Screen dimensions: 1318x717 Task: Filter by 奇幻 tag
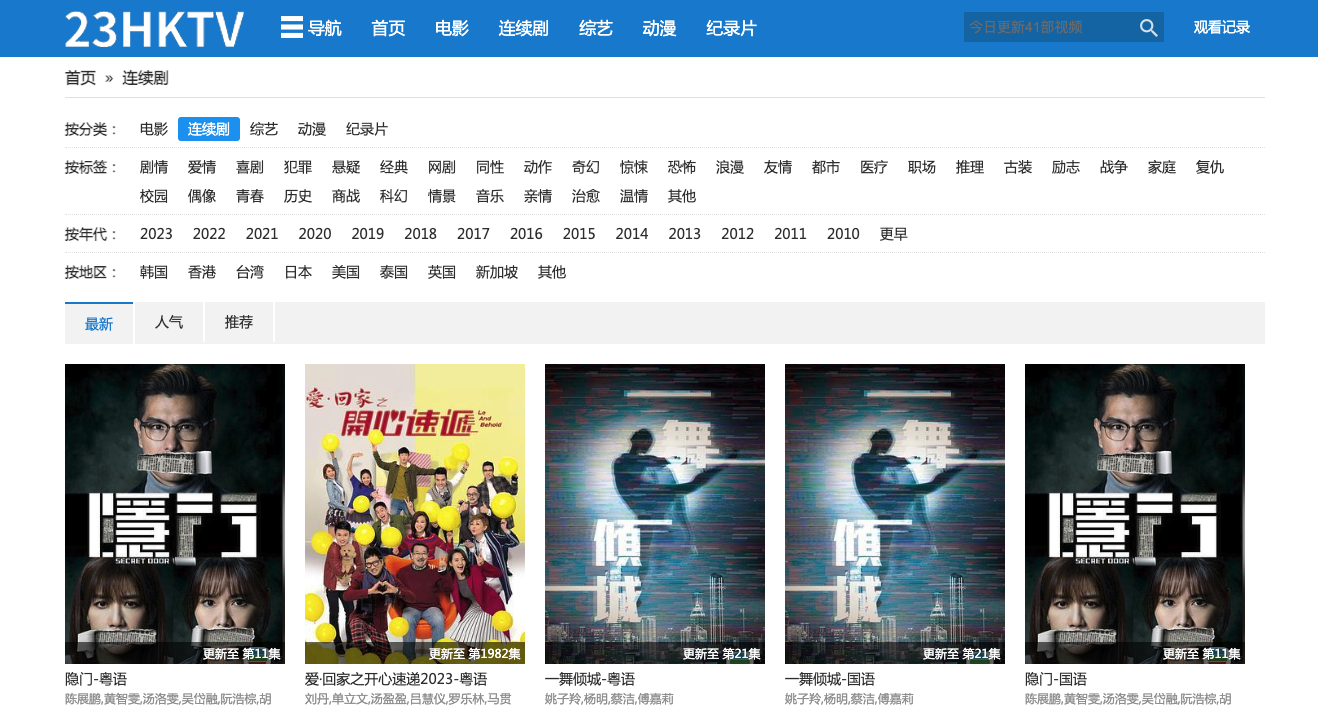coord(586,167)
